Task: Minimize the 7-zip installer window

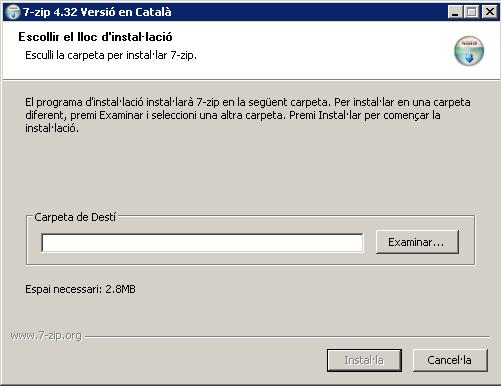Action: [x=455, y=12]
